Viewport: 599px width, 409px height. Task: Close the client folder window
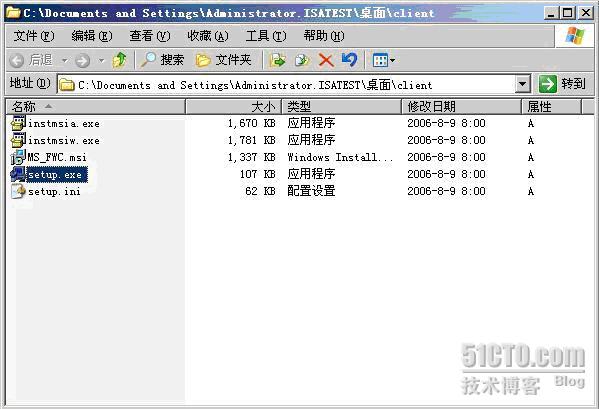coord(585,13)
